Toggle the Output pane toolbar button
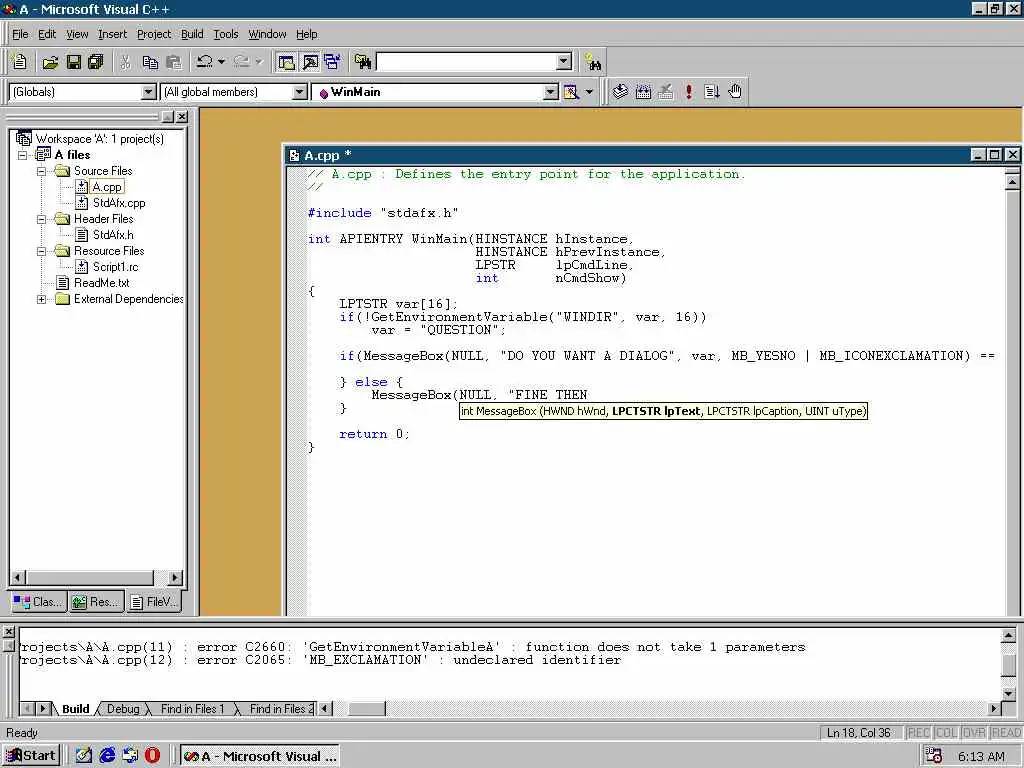The width and height of the screenshot is (1024, 768). coord(310,62)
